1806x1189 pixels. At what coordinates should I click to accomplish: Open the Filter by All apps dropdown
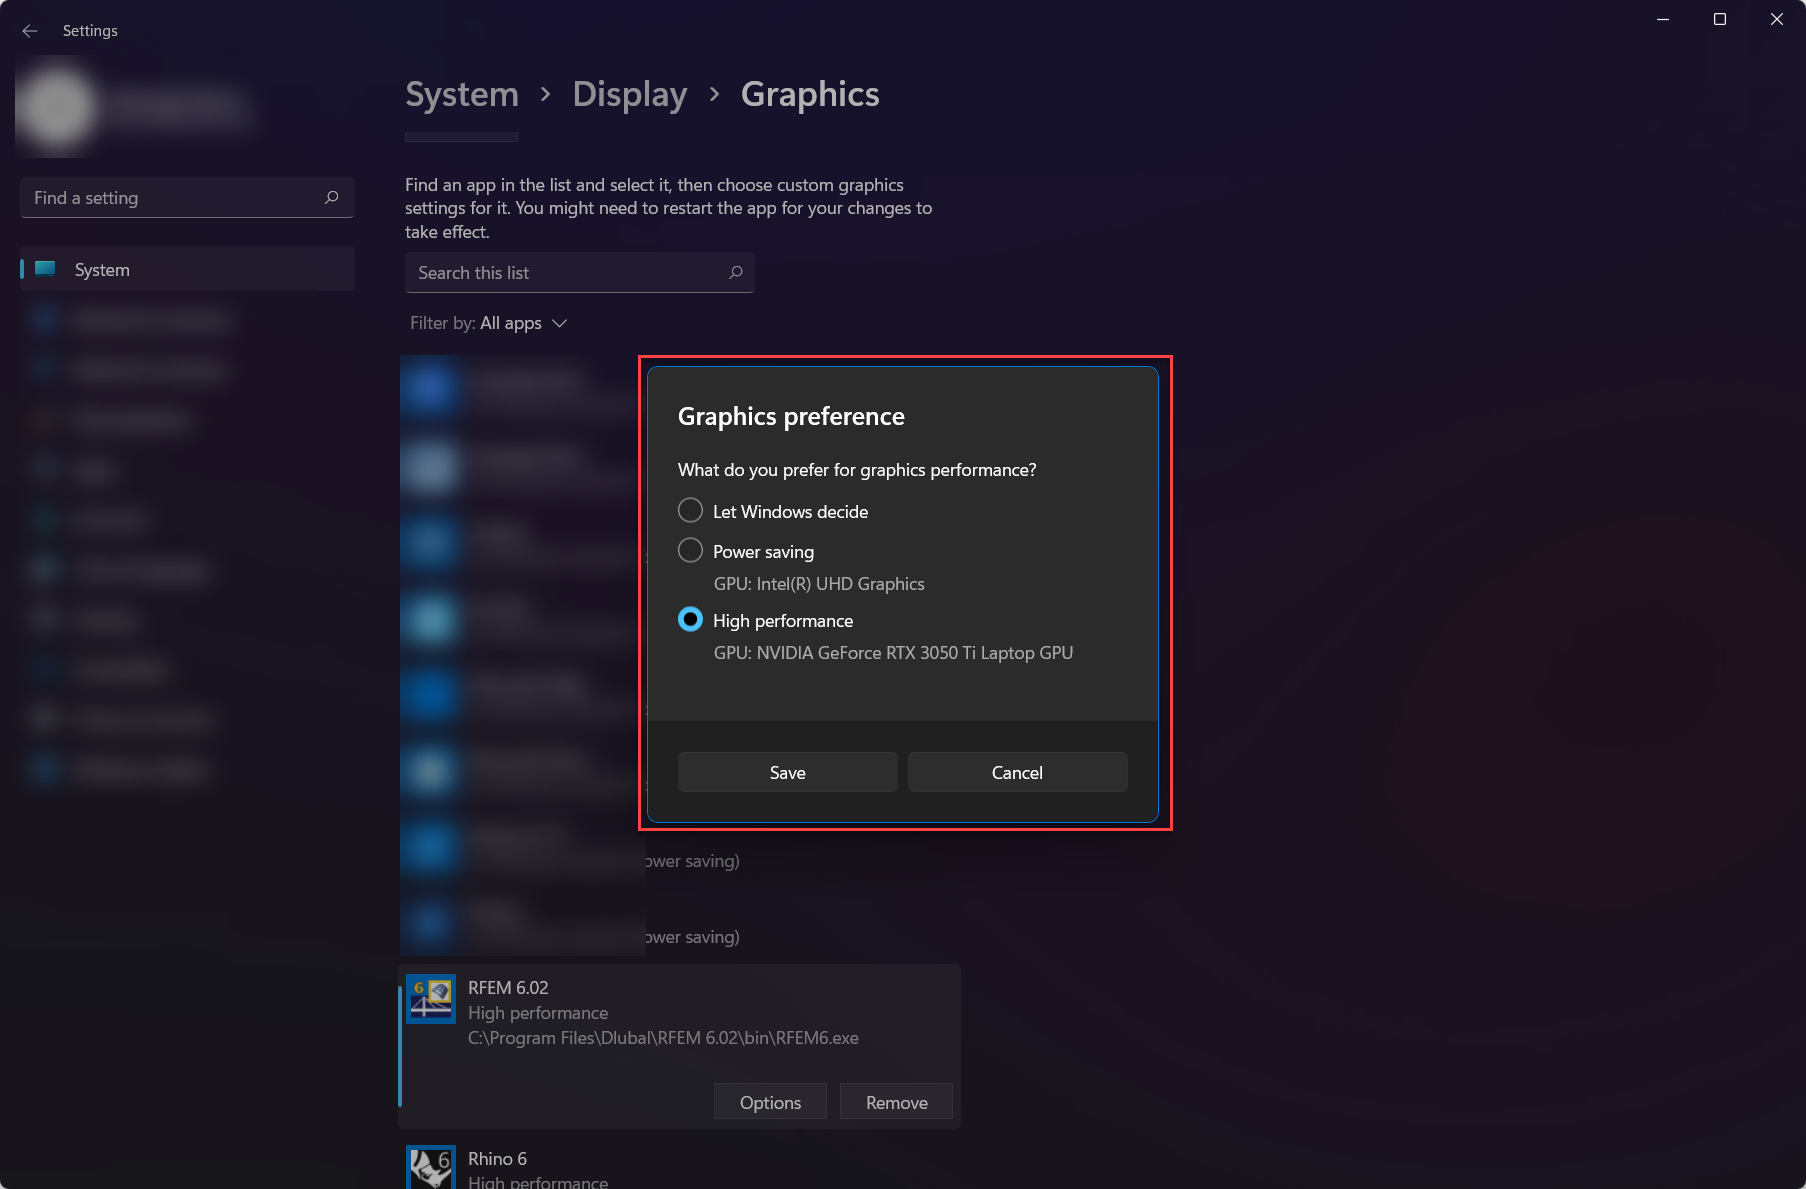(x=489, y=323)
